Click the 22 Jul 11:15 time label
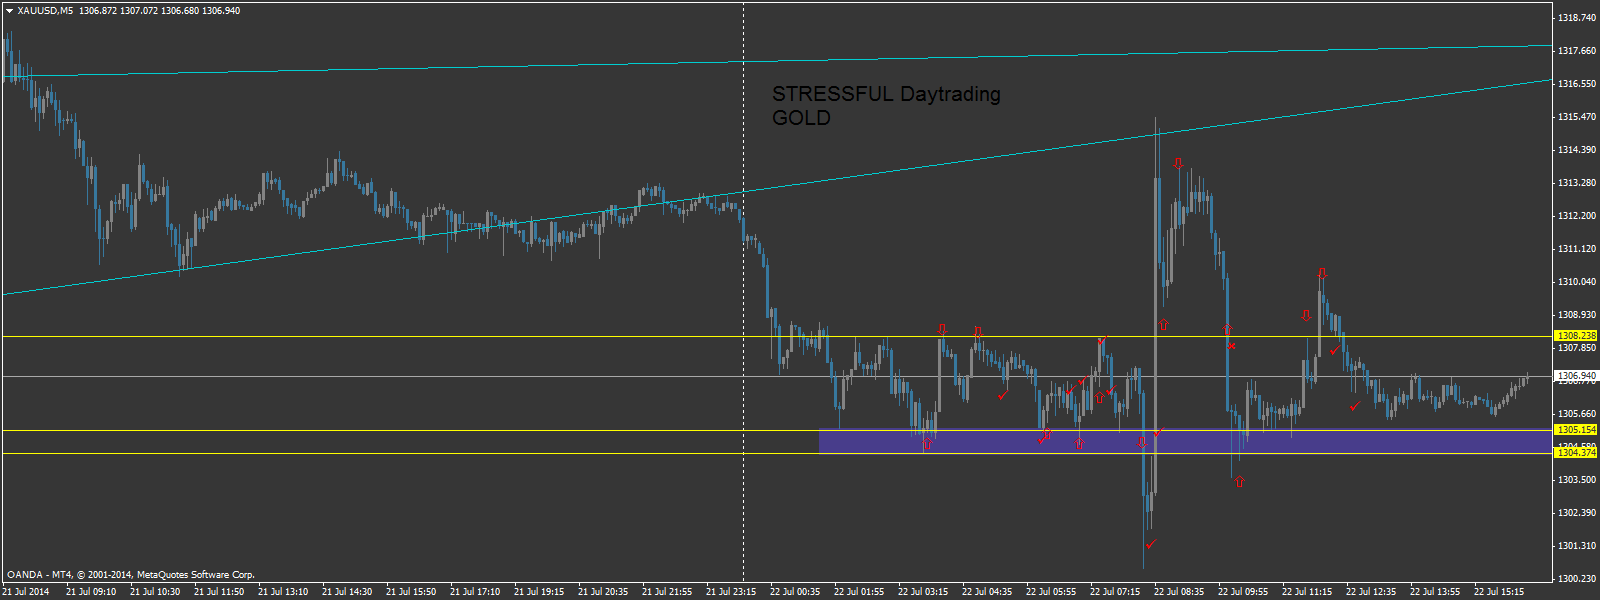 tap(1307, 592)
